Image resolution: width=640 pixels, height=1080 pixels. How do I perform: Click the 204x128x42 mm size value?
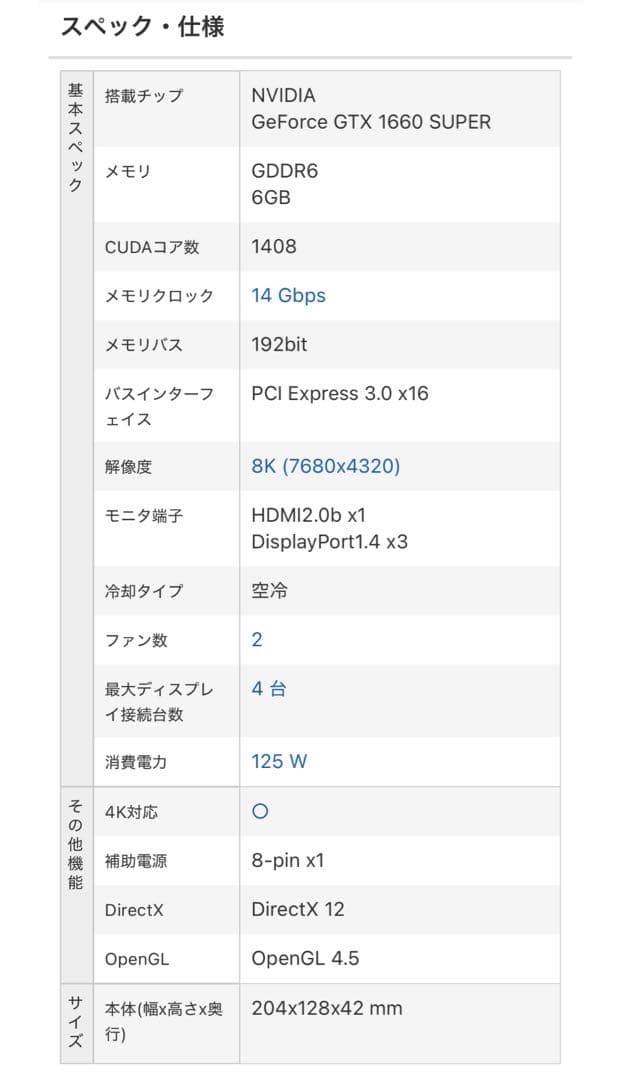(326, 1008)
